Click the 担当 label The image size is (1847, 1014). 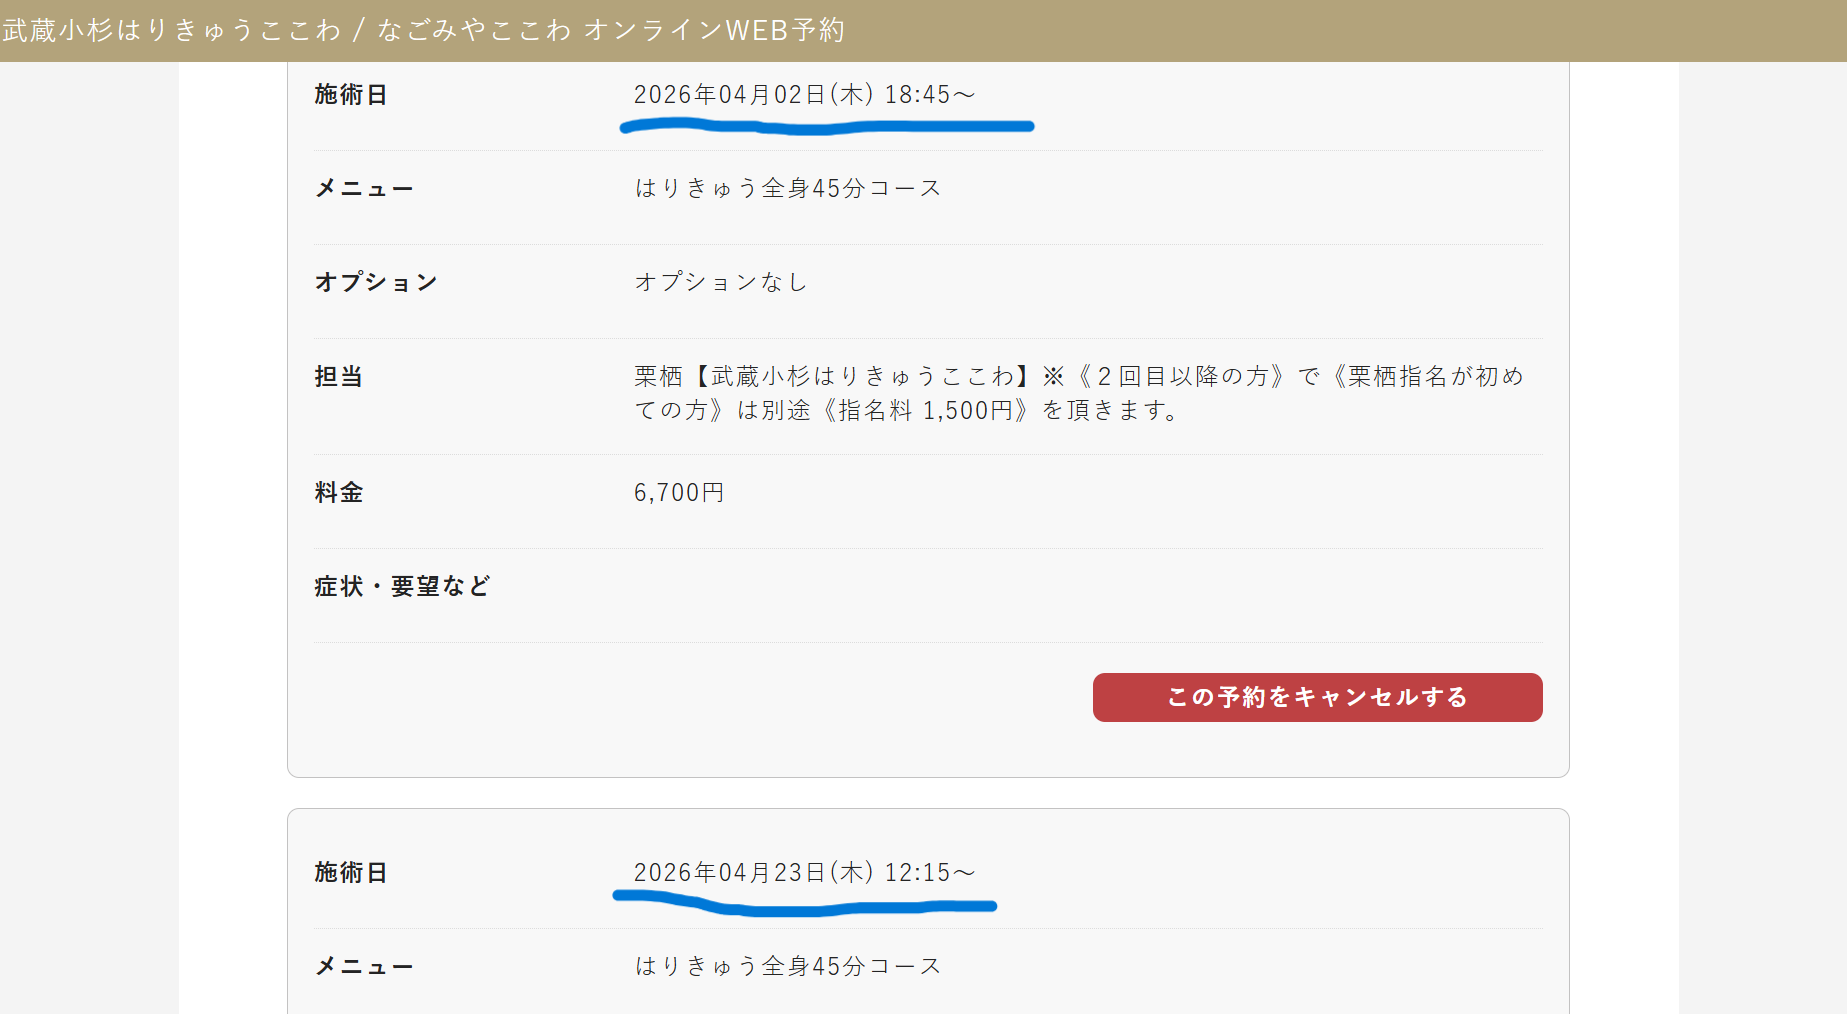pyautogui.click(x=339, y=377)
